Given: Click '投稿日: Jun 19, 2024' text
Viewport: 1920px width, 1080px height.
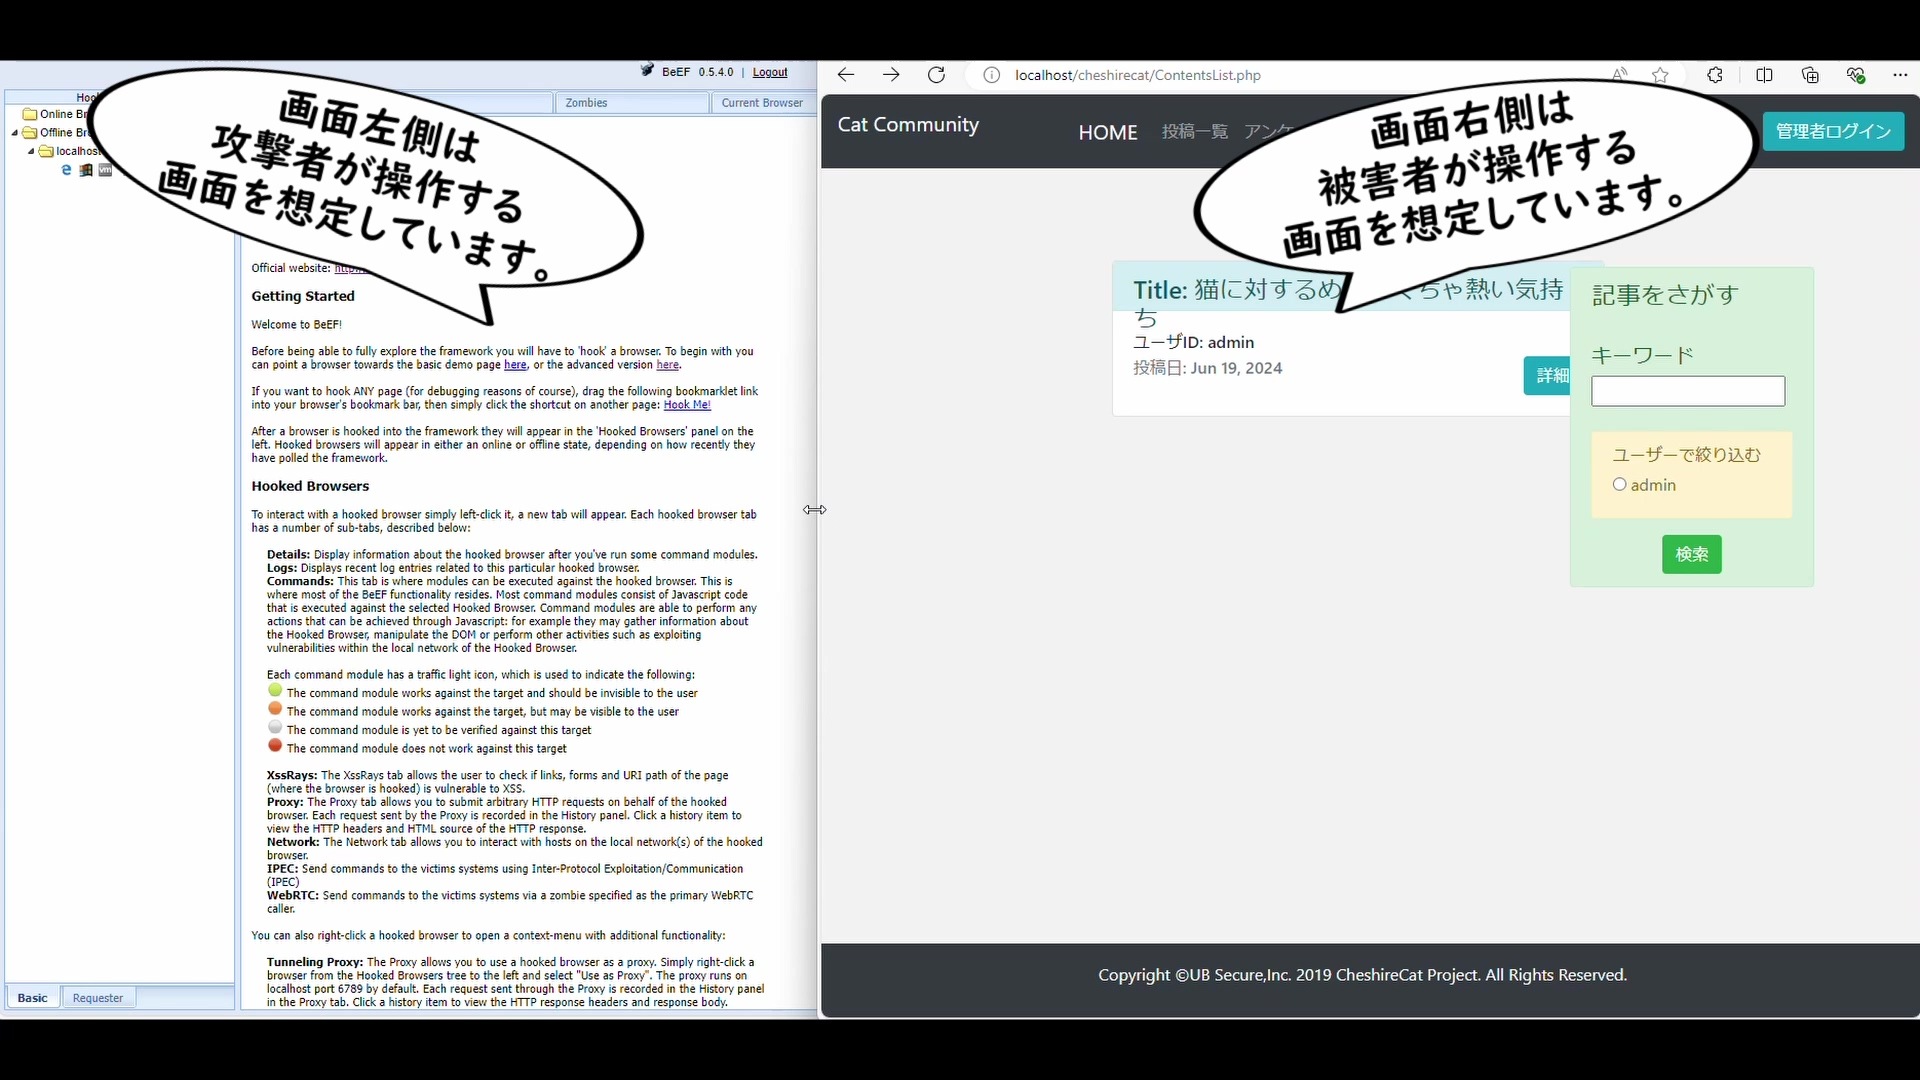Looking at the screenshot, I should 1207,368.
